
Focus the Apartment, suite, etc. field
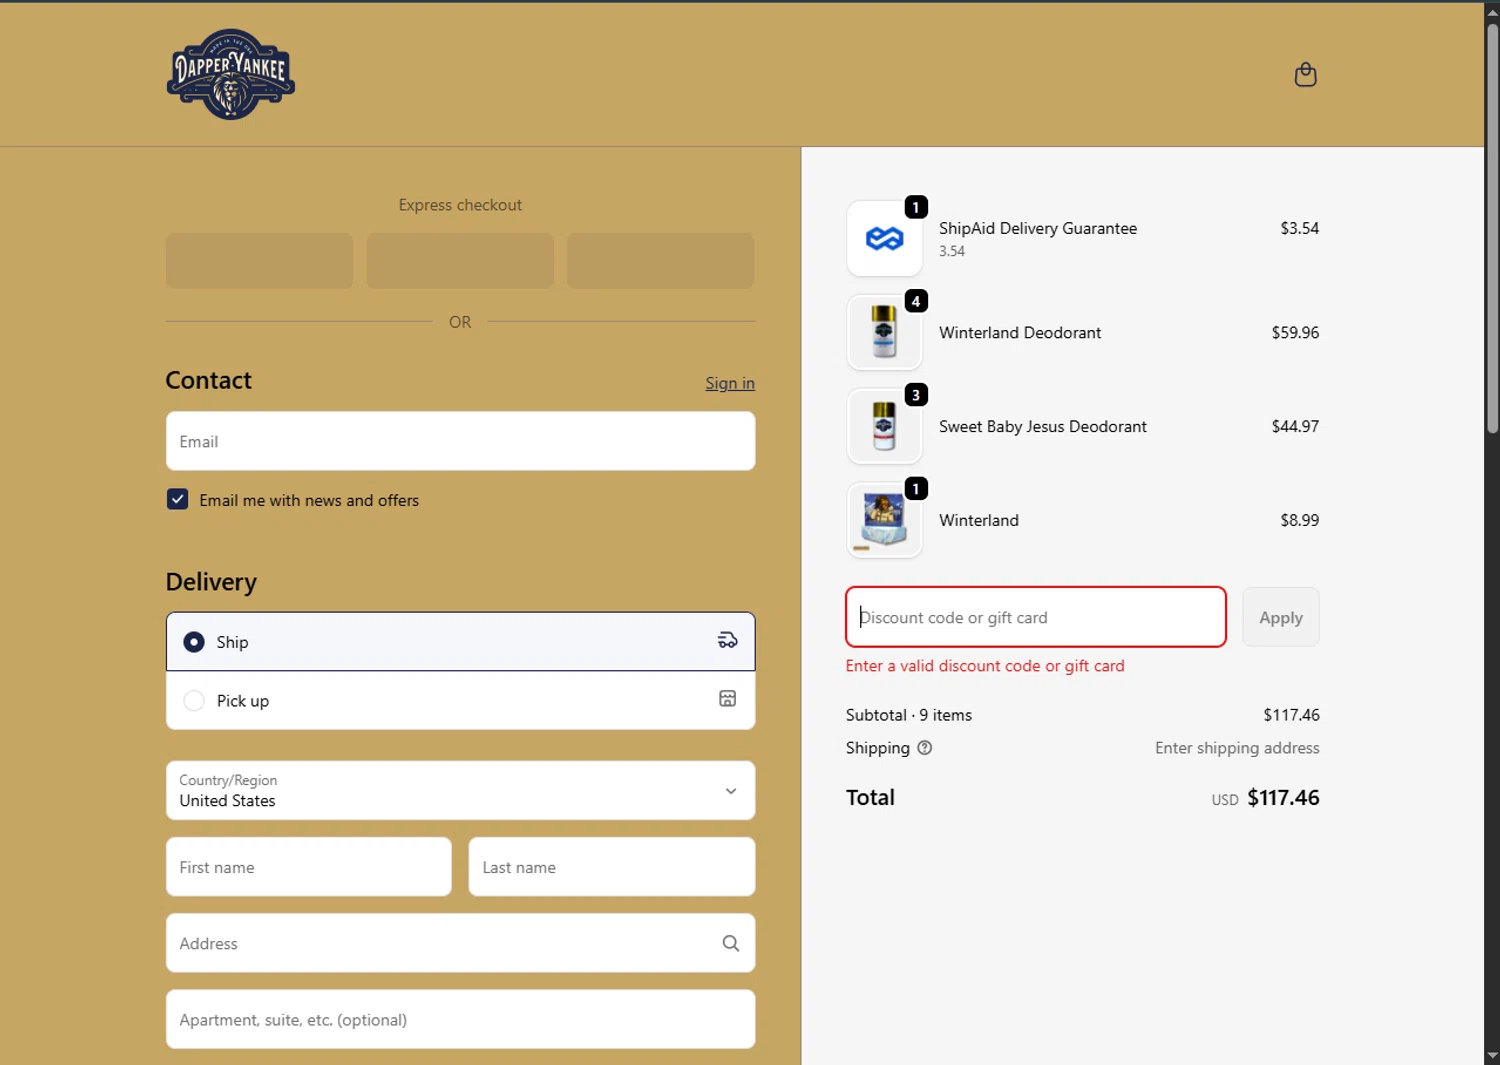[460, 1019]
